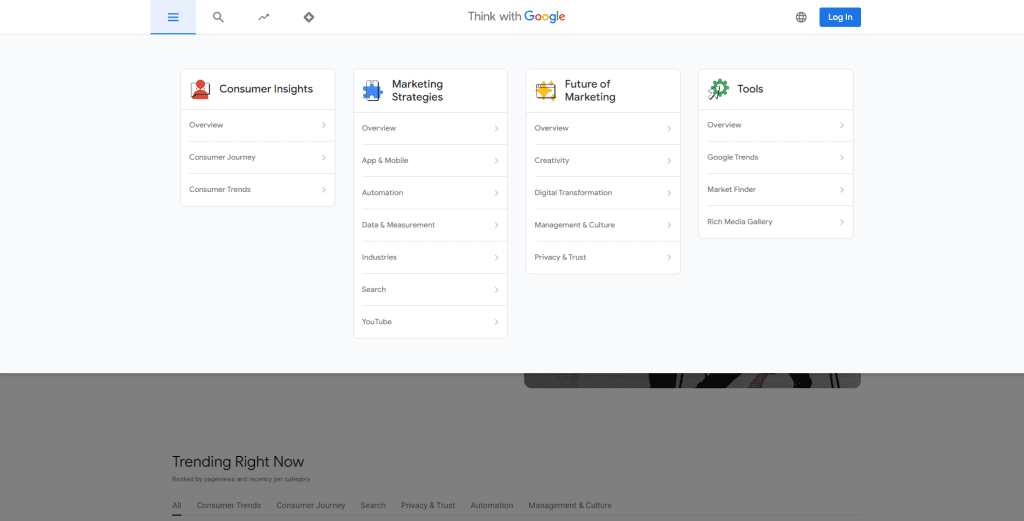1024x521 pixels.
Task: Open the Industries menu entry
Action: pos(430,257)
